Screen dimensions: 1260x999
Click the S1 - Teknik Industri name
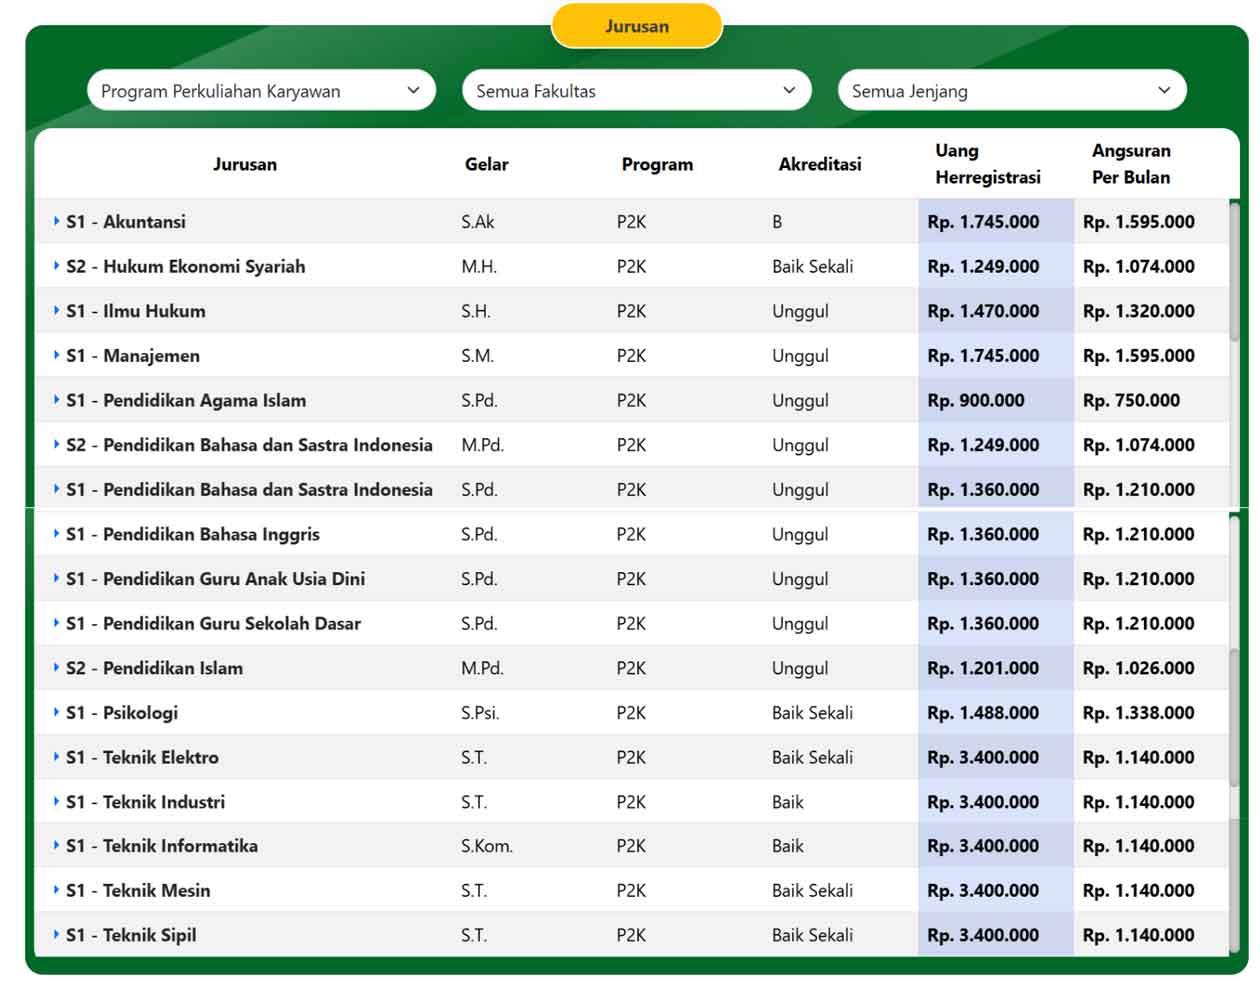(146, 802)
